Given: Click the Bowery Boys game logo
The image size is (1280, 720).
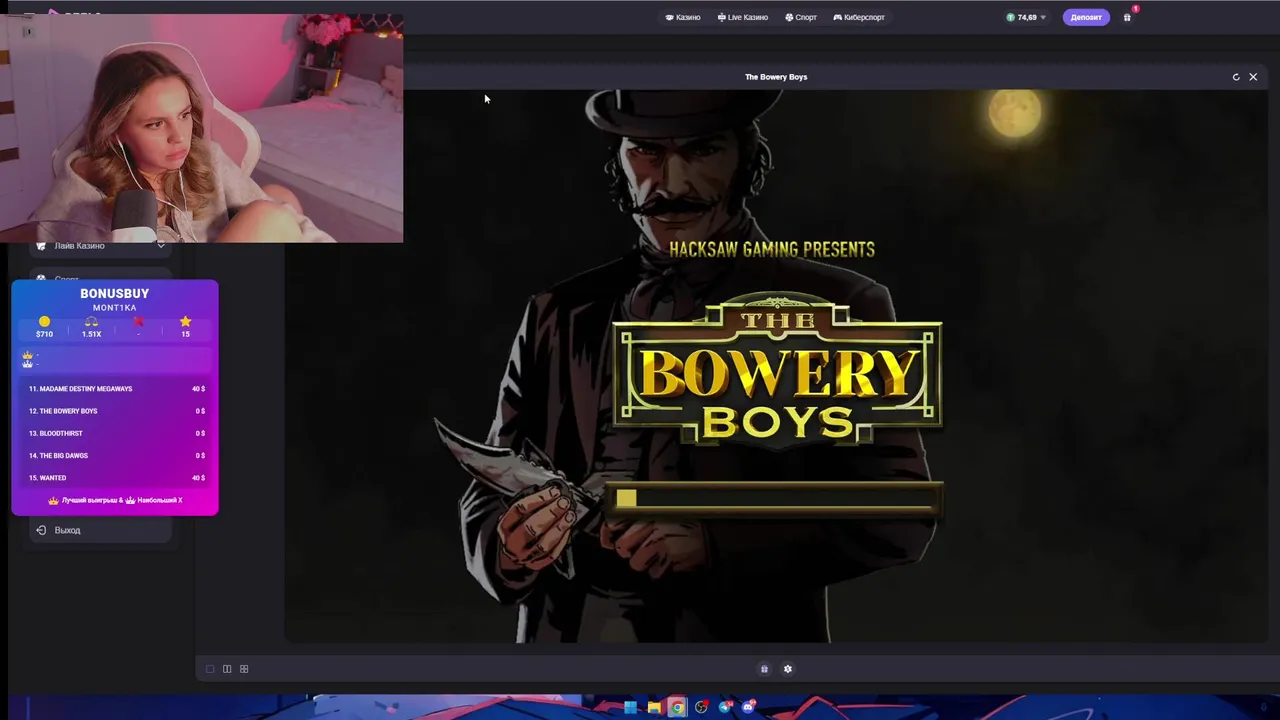Looking at the screenshot, I should (777, 370).
